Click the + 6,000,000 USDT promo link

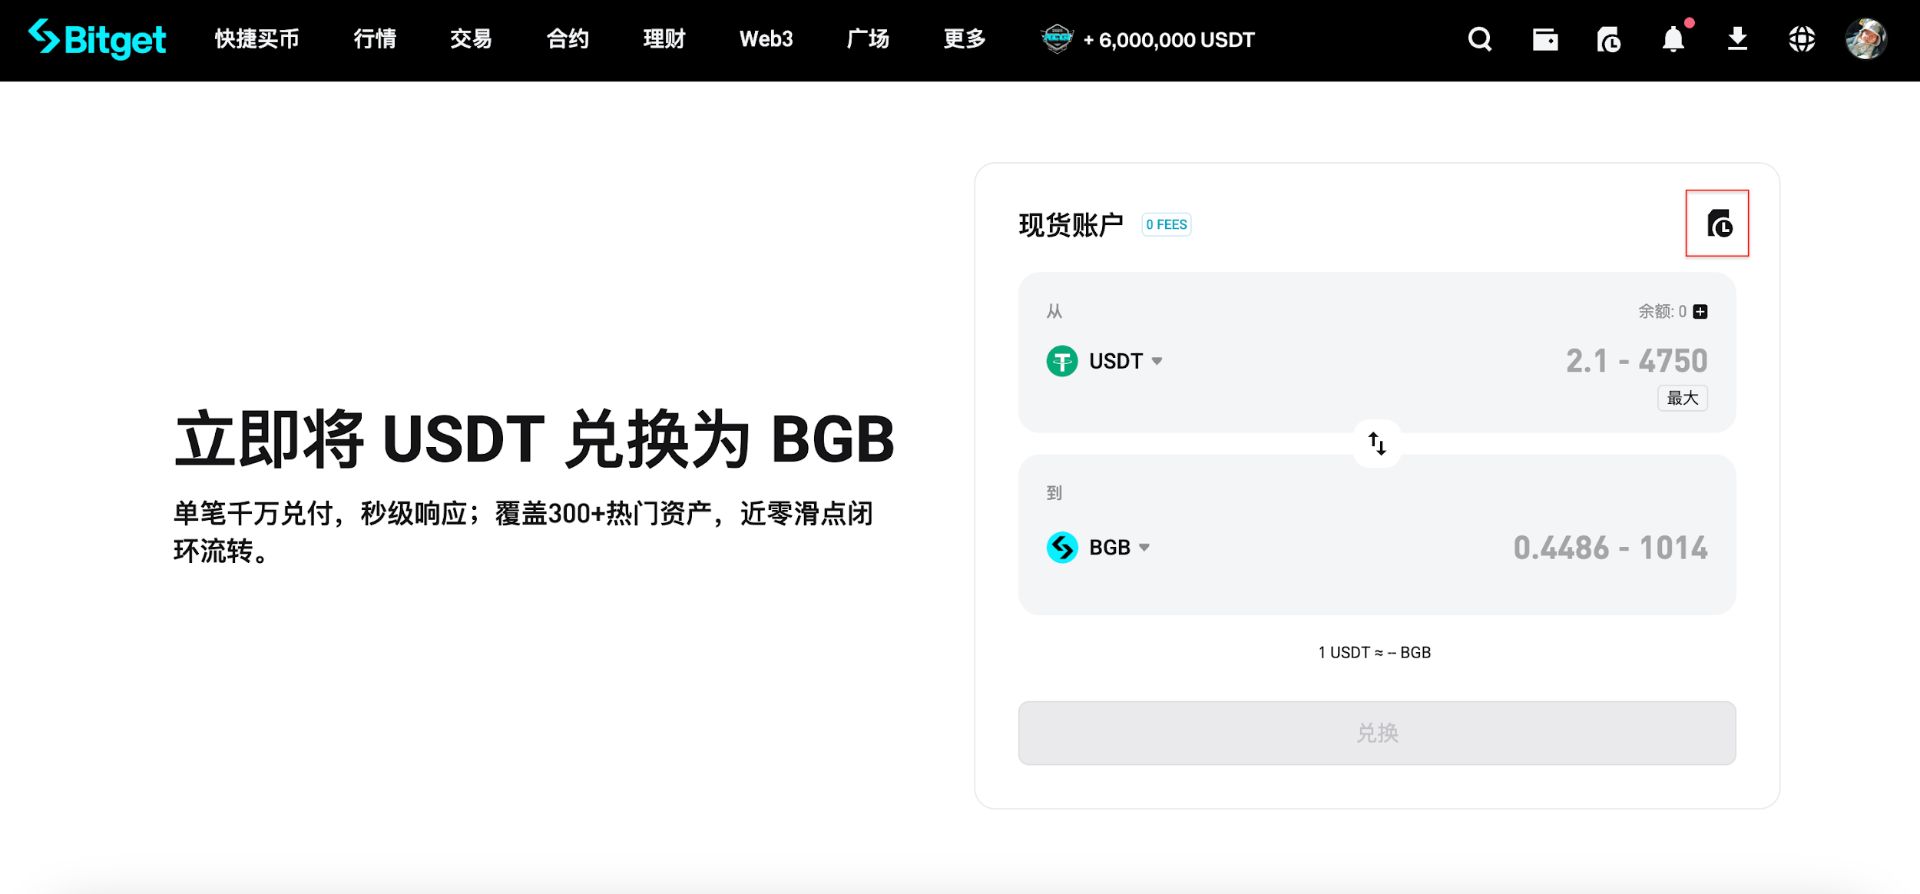(x=1169, y=40)
